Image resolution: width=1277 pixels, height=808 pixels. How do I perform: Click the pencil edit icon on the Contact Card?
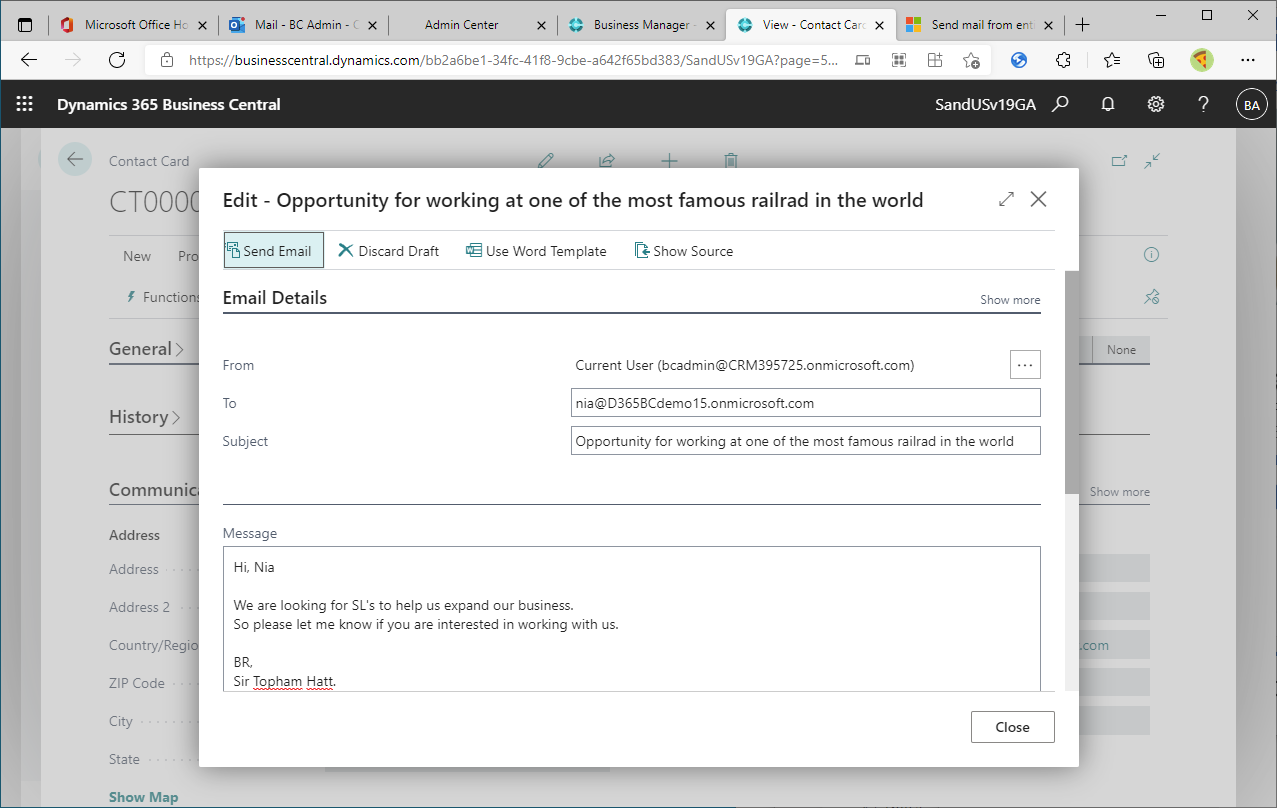[x=546, y=160]
